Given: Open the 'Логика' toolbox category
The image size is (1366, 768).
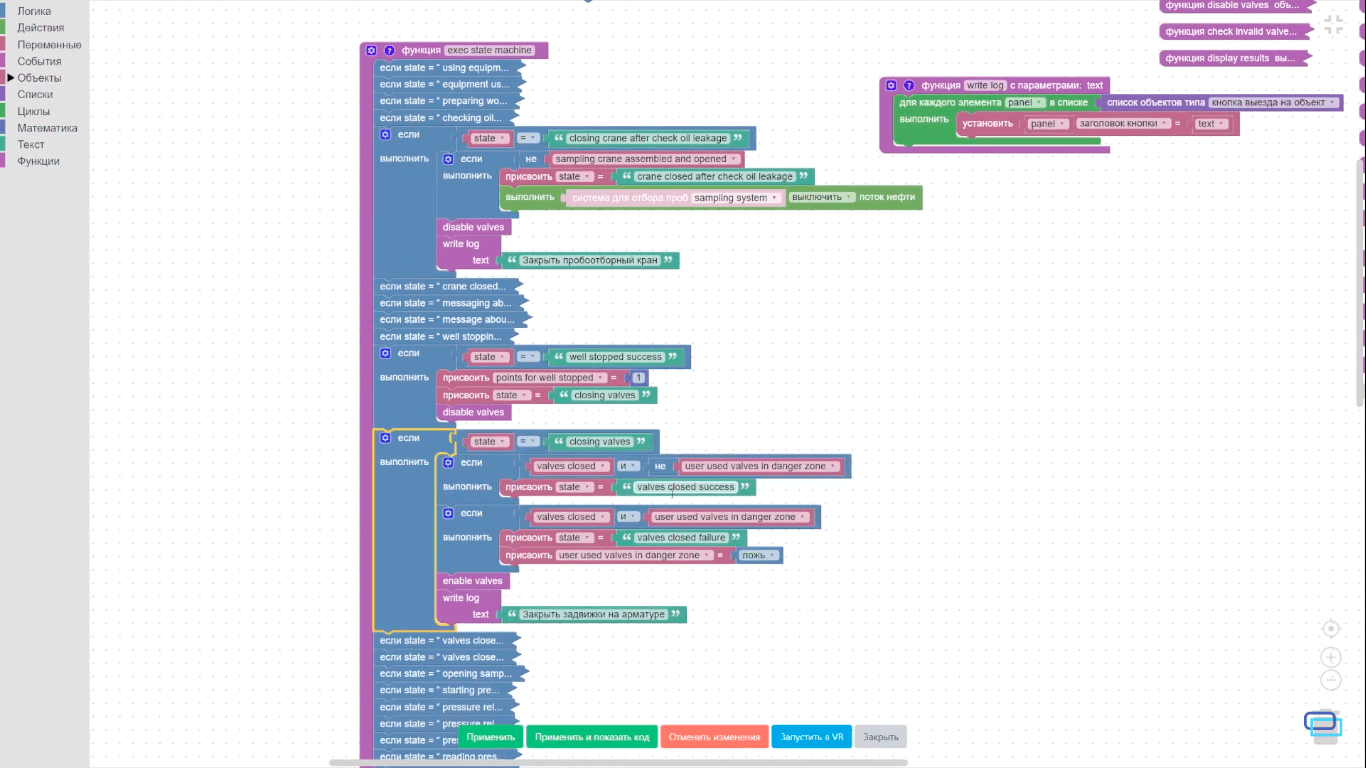Looking at the screenshot, I should click(x=34, y=11).
